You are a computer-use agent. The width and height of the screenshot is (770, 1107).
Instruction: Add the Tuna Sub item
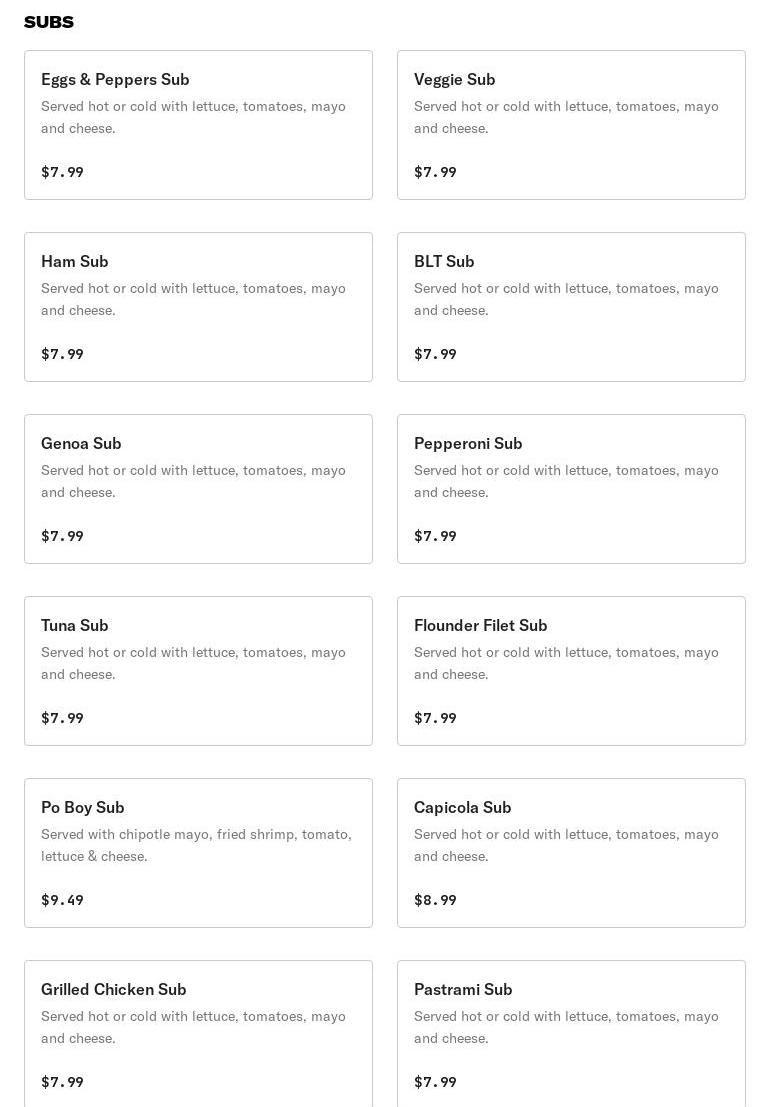(198, 671)
